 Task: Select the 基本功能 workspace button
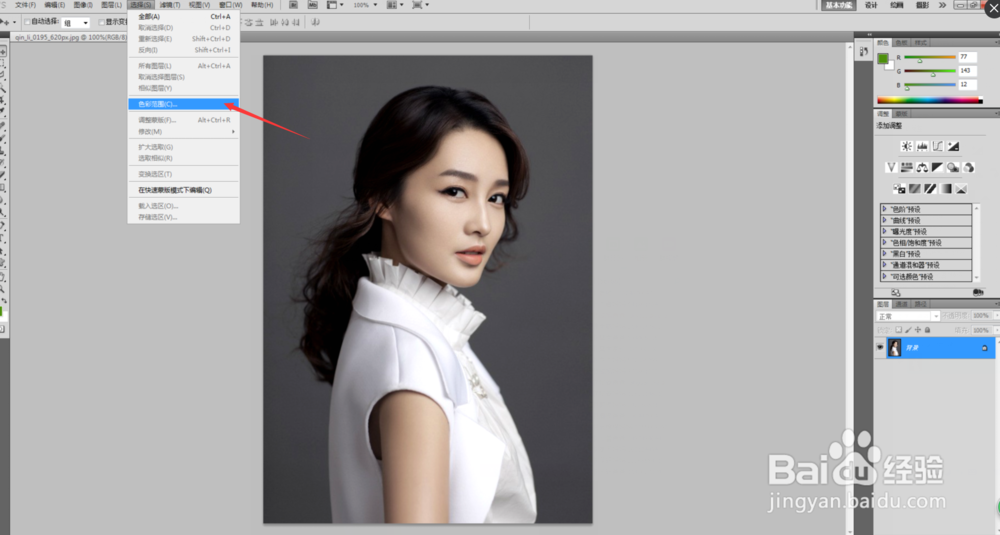pyautogui.click(x=839, y=4)
